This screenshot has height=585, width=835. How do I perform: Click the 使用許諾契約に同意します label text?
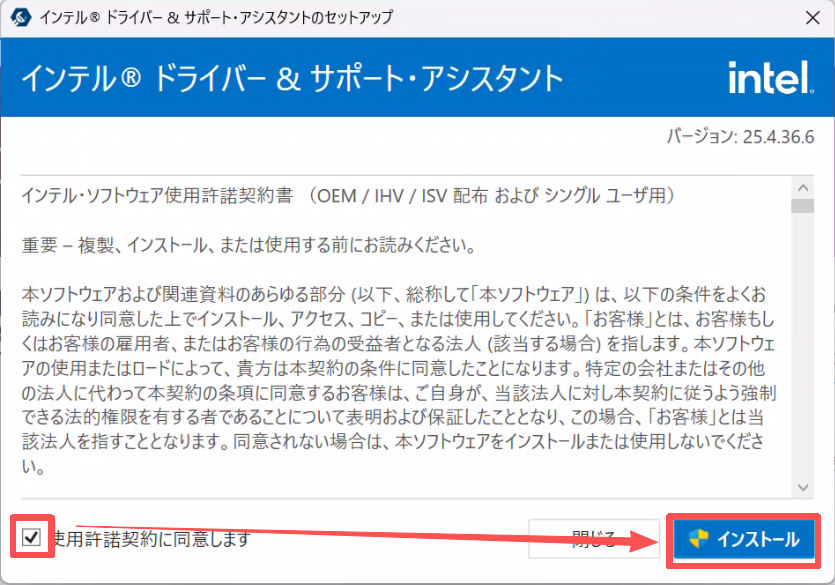[151, 539]
